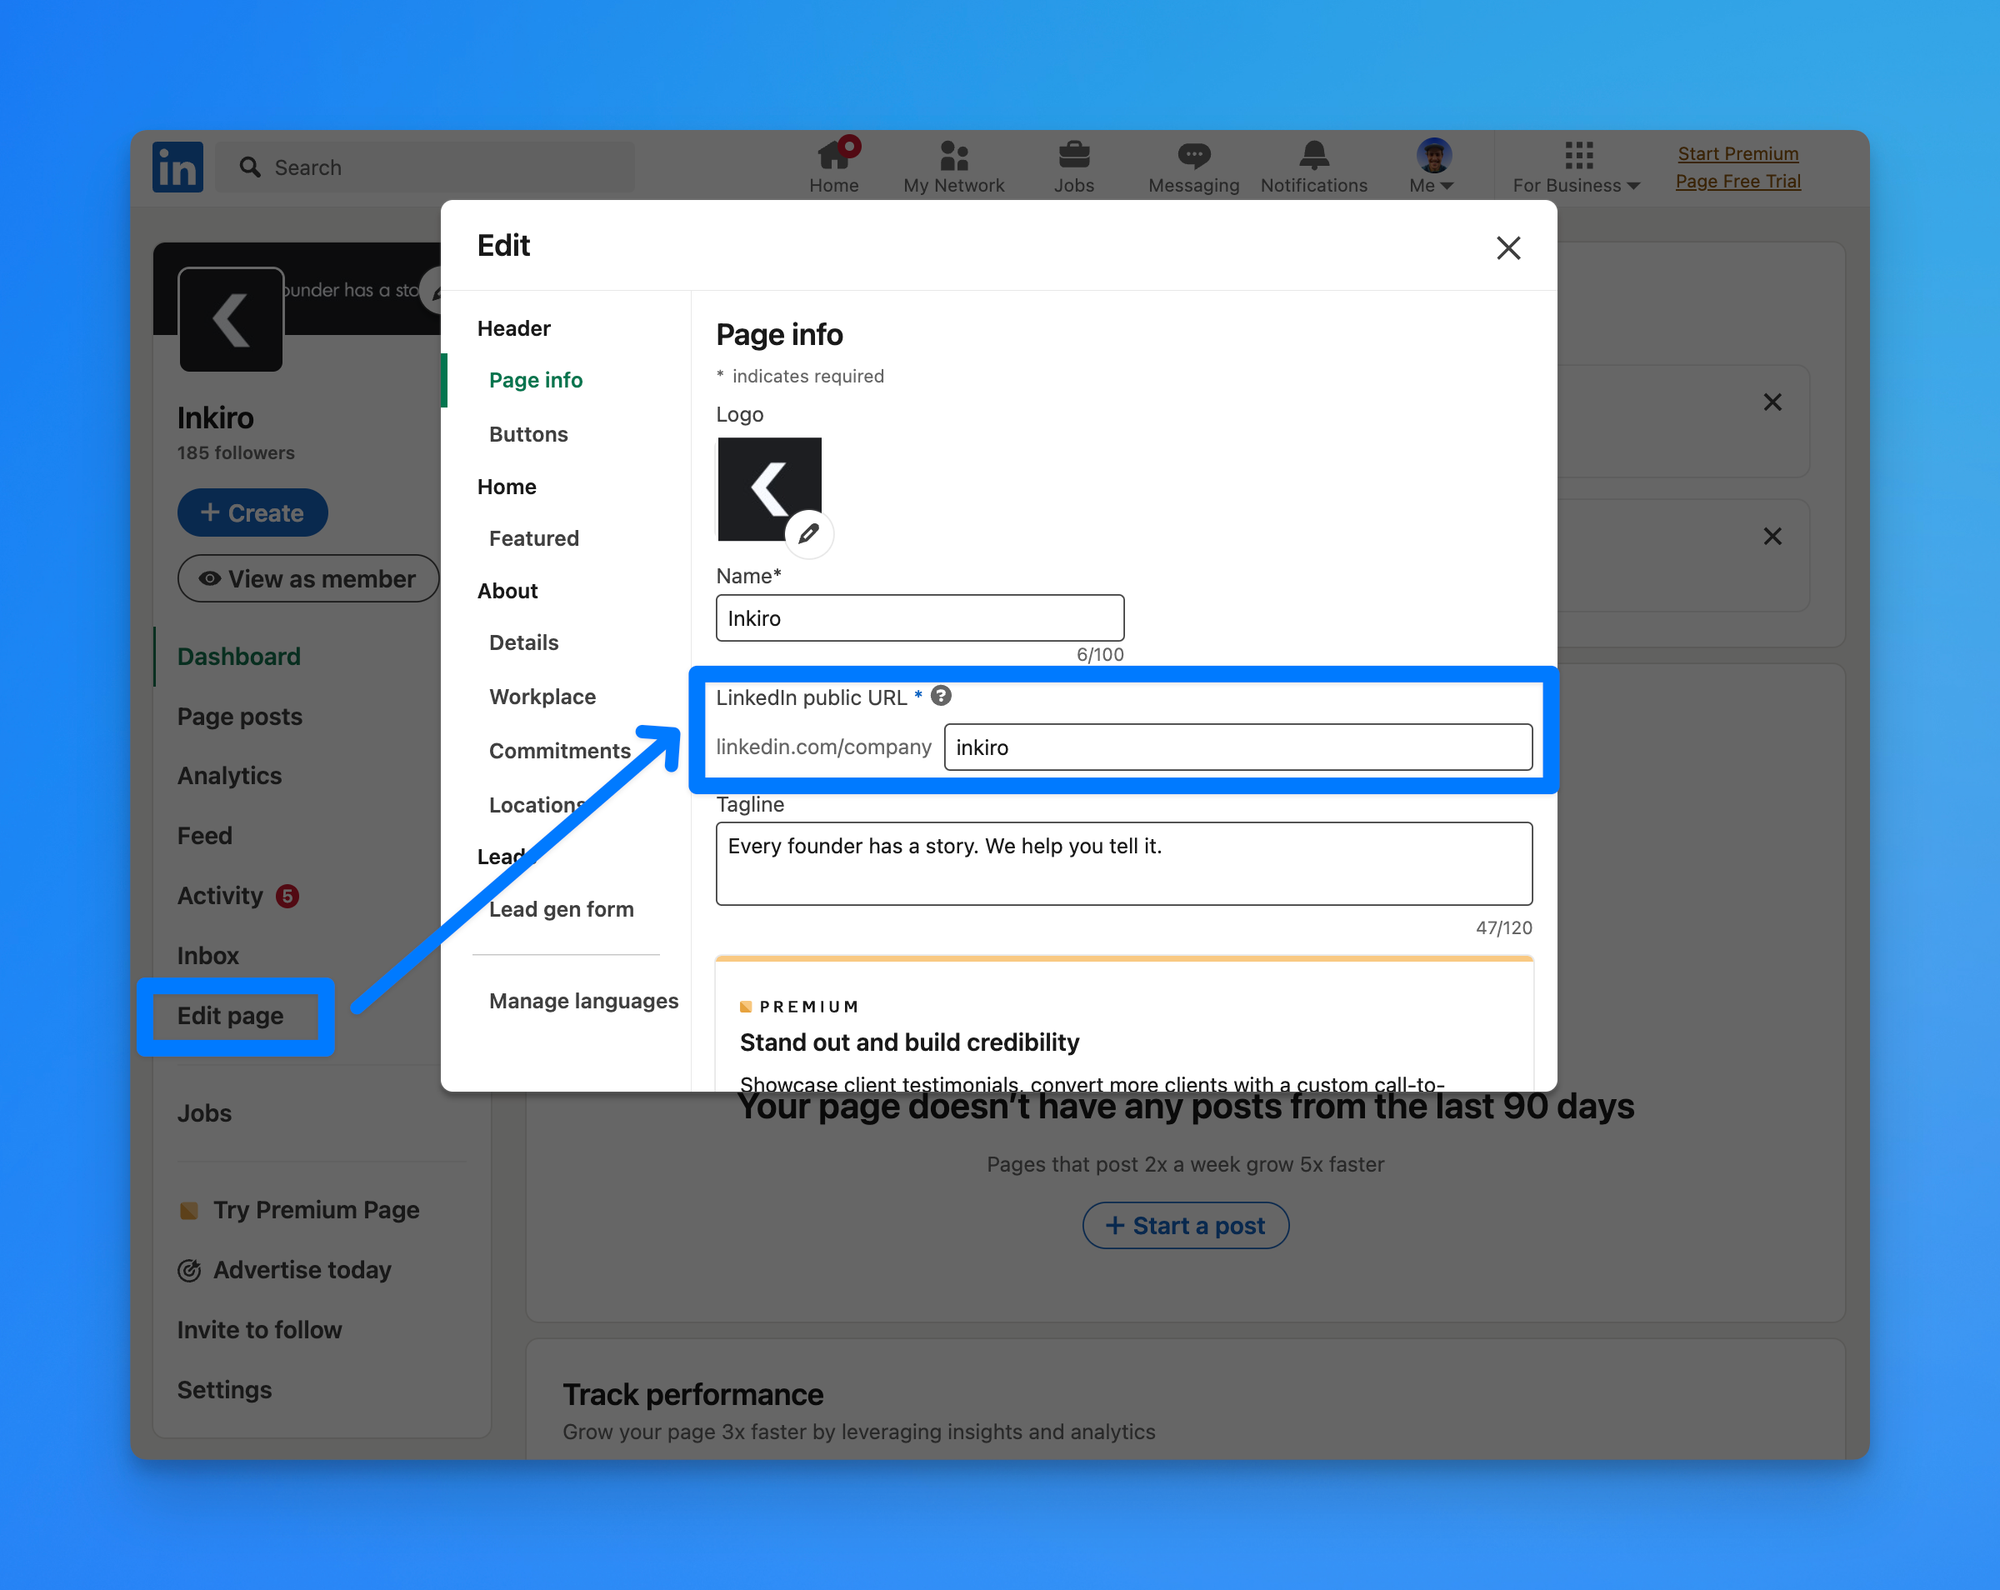Open the Messaging chat icon
This screenshot has height=1590, width=2000.
1193,156
